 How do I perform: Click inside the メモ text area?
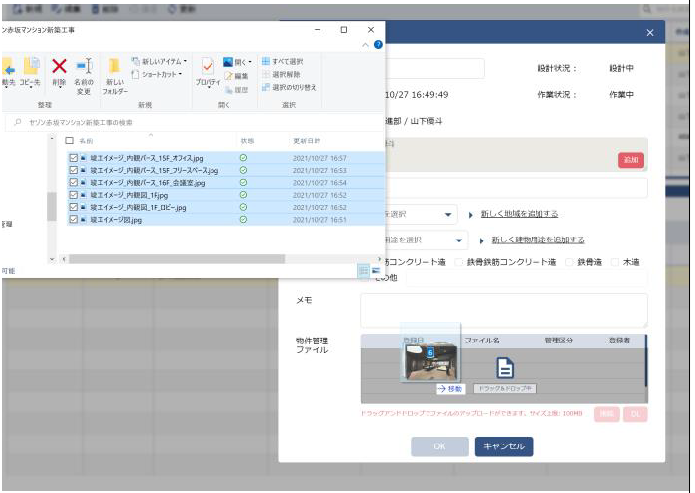(503, 310)
